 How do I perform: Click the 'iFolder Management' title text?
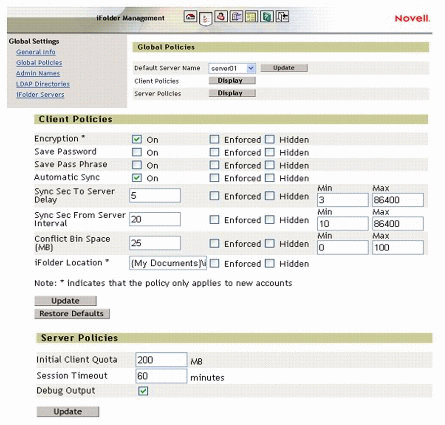pyautogui.click(x=130, y=18)
